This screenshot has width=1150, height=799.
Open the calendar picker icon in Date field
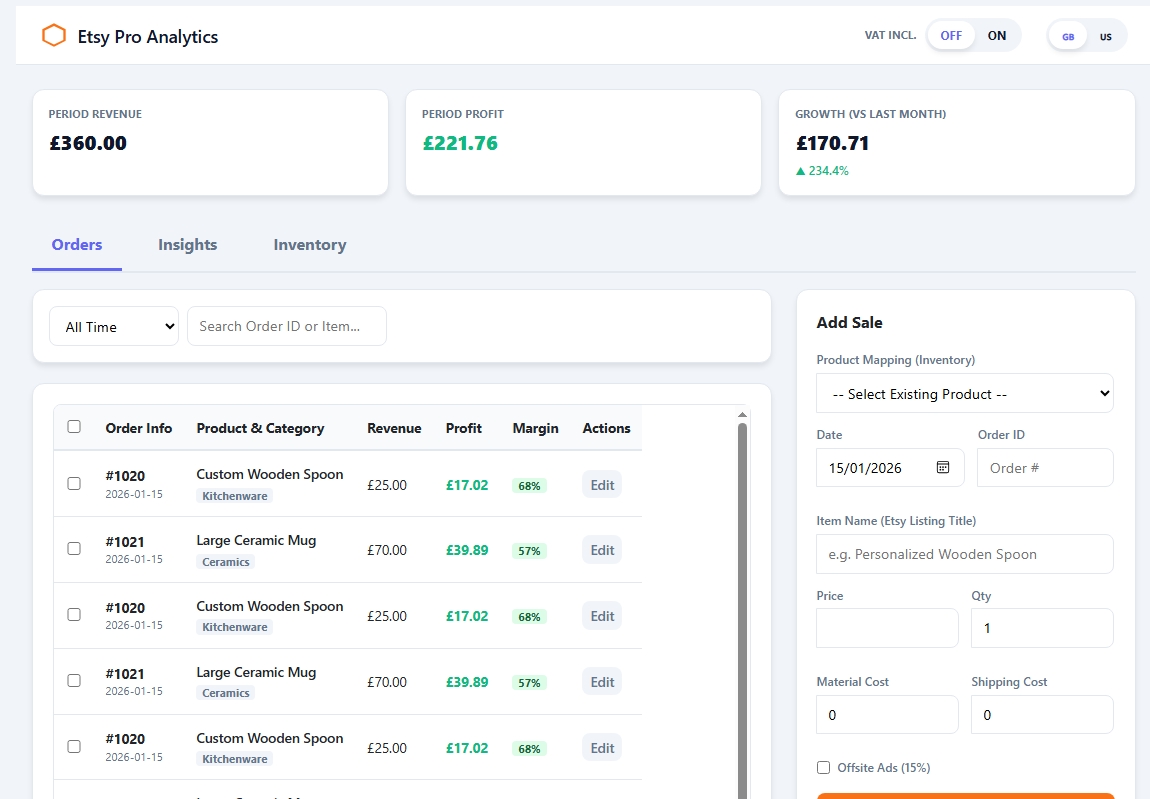(942, 467)
